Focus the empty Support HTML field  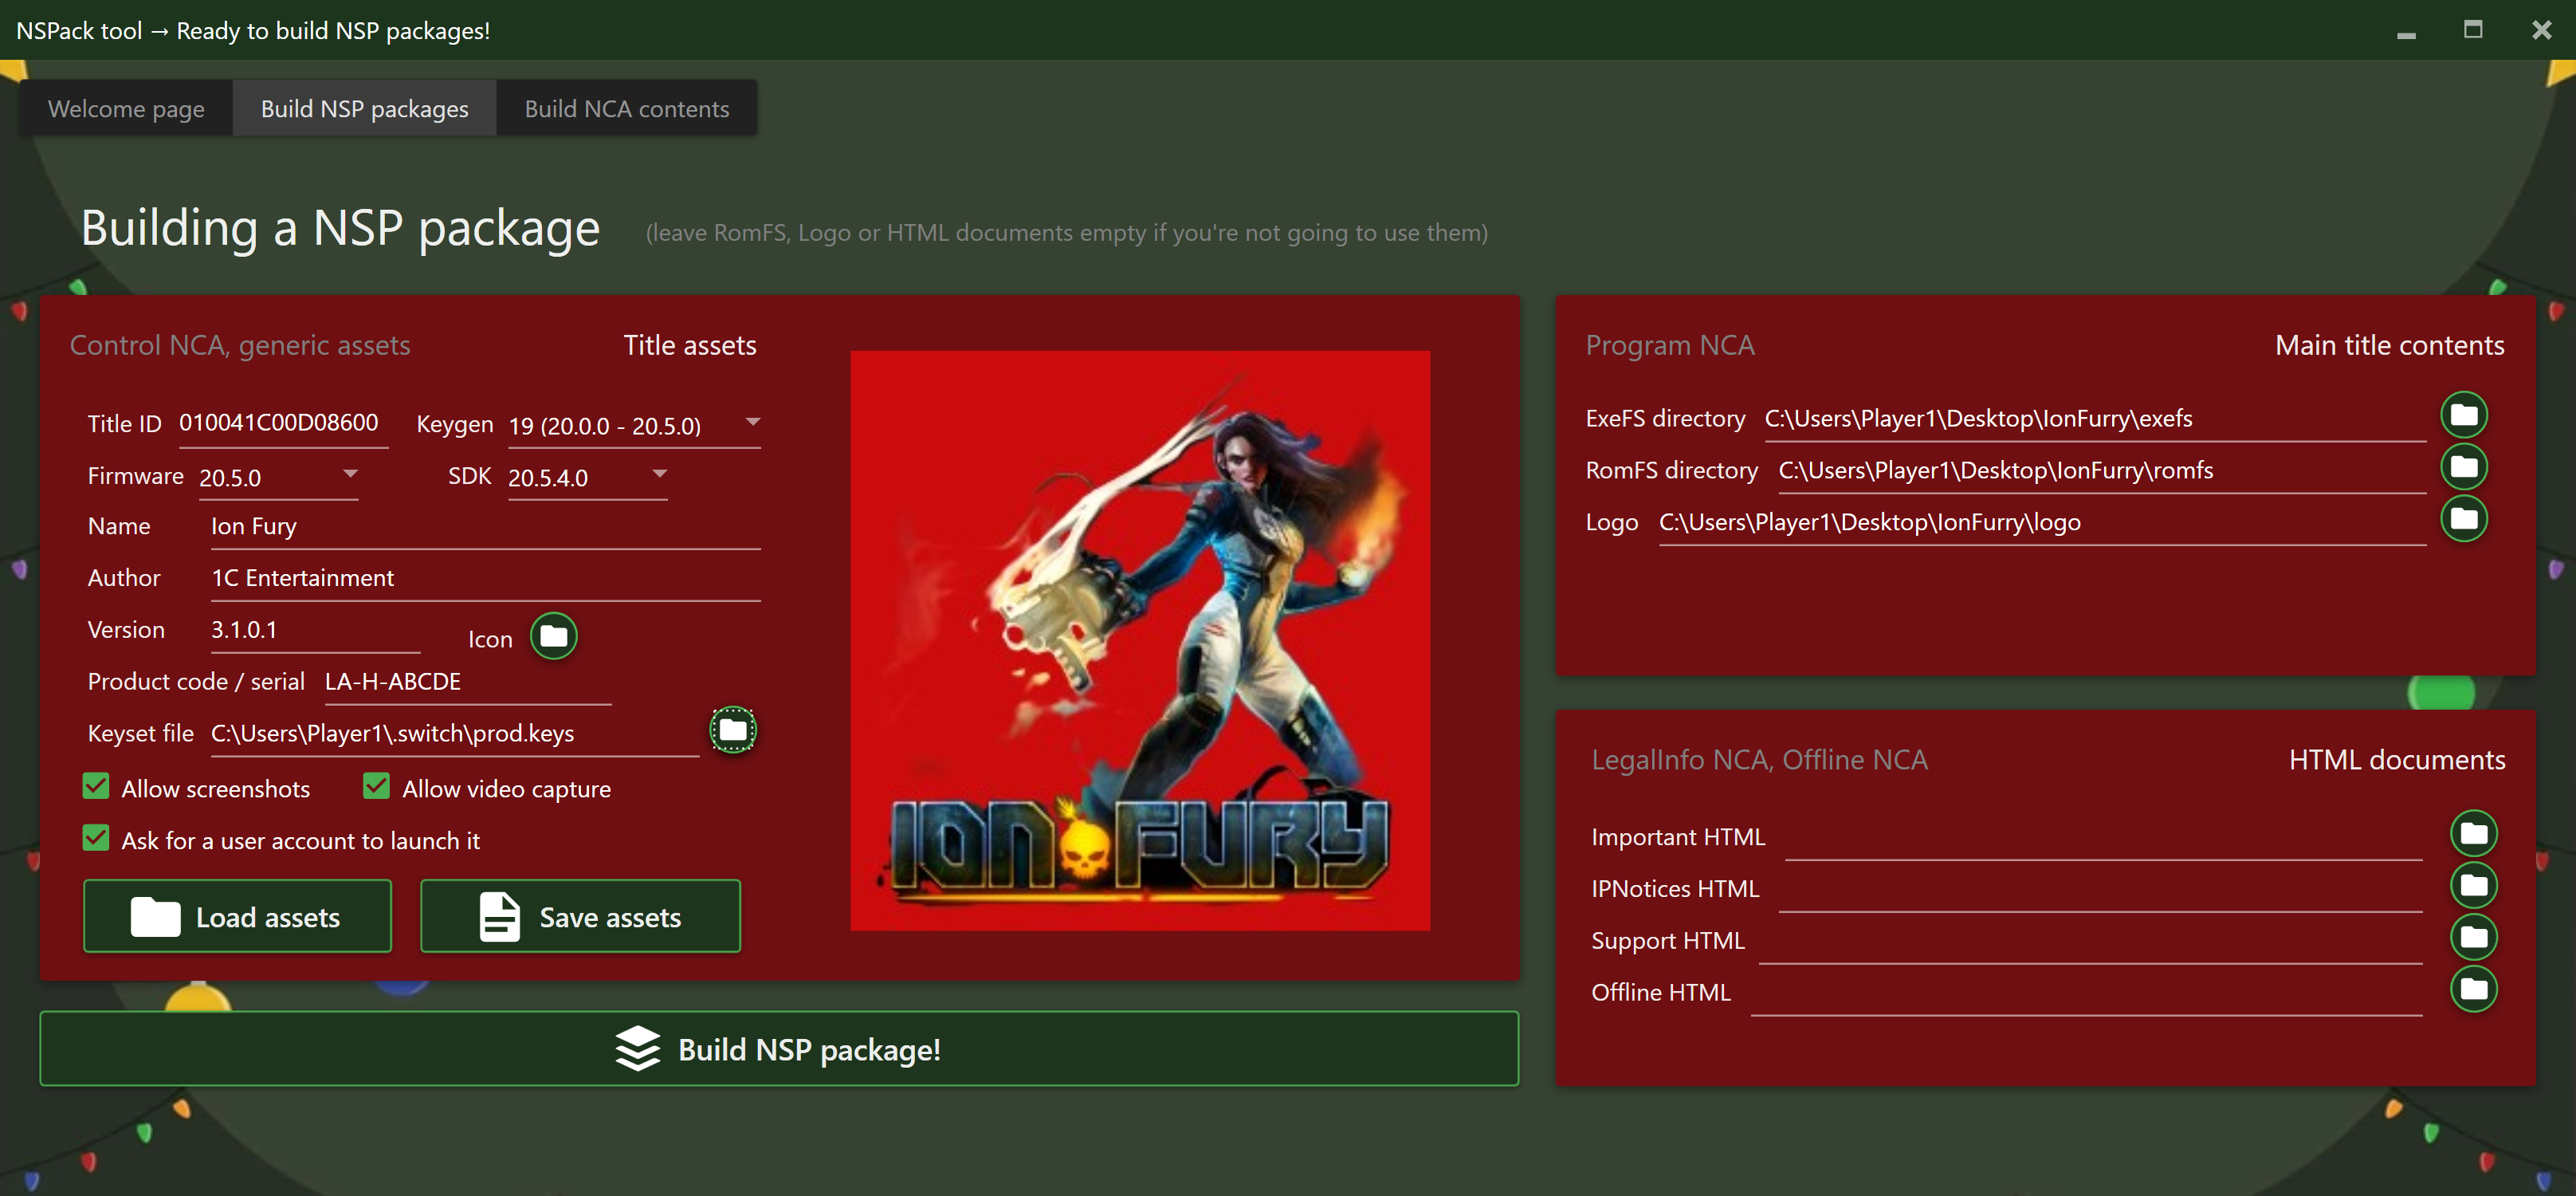2090,943
